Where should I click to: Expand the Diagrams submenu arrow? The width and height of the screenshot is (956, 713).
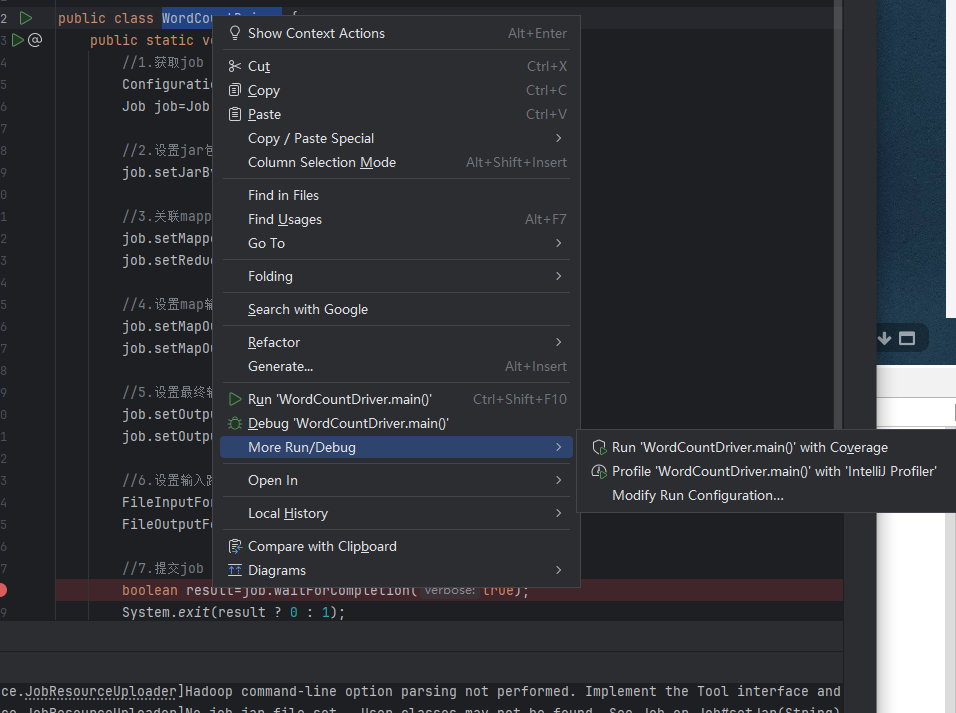pos(558,570)
